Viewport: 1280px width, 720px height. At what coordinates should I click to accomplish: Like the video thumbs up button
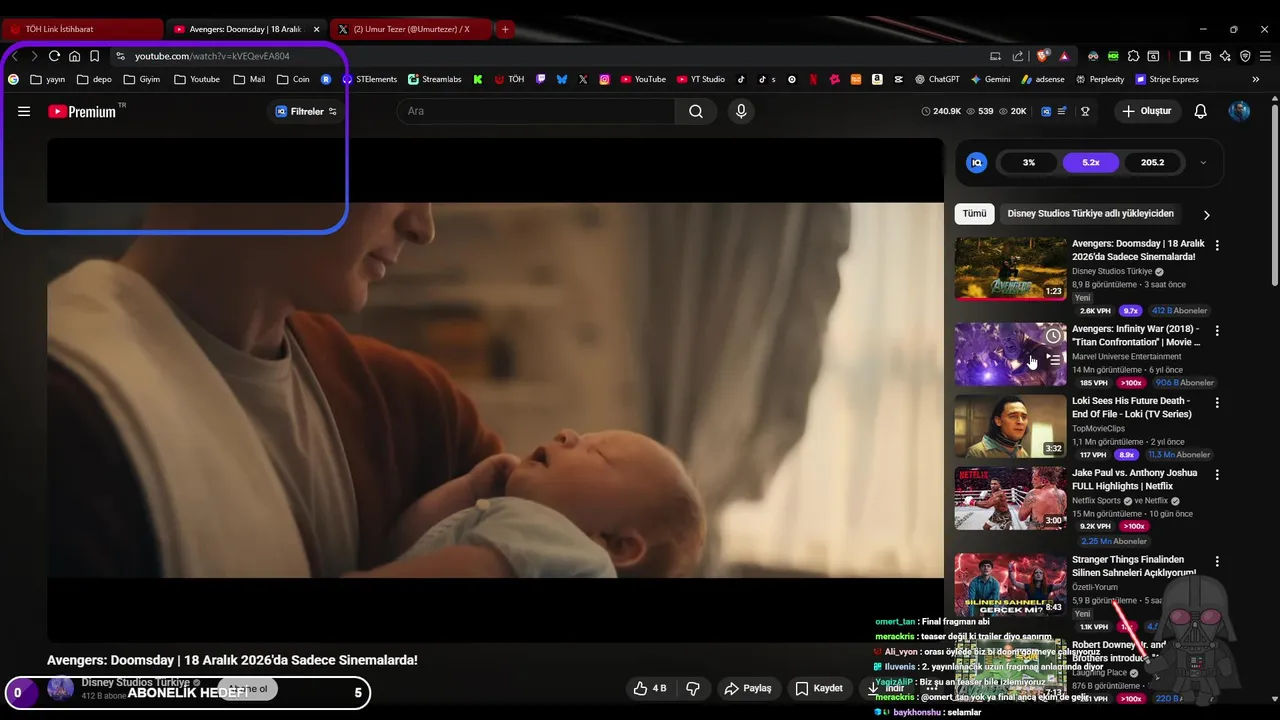650,688
